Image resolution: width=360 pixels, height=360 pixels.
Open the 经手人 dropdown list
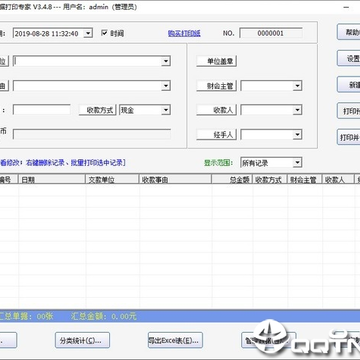pos(297,135)
